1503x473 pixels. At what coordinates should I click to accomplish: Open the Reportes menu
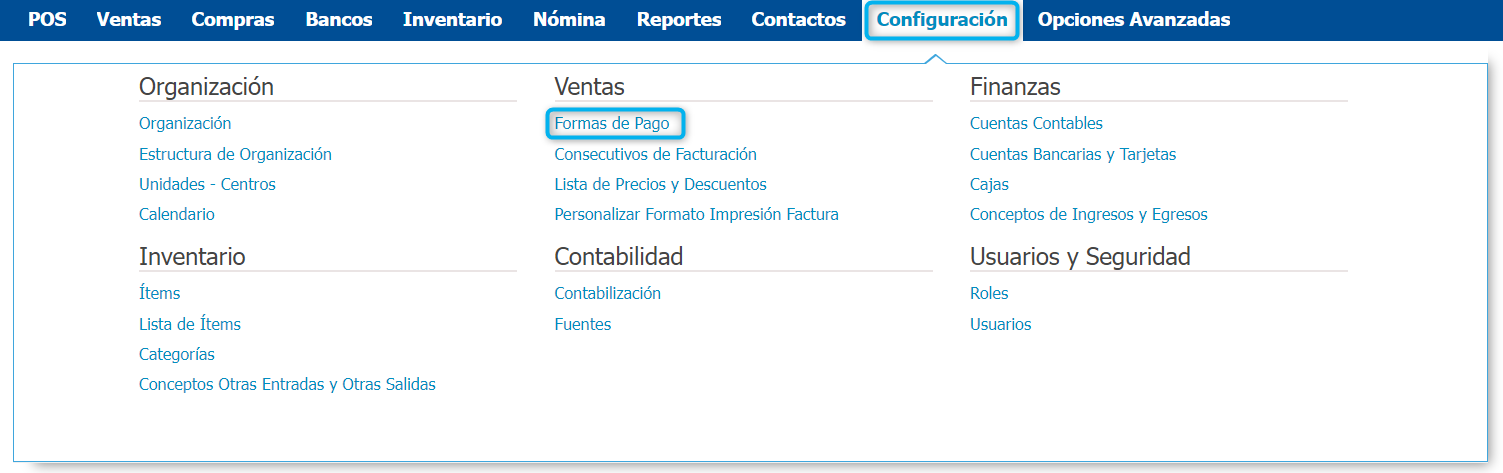679,19
